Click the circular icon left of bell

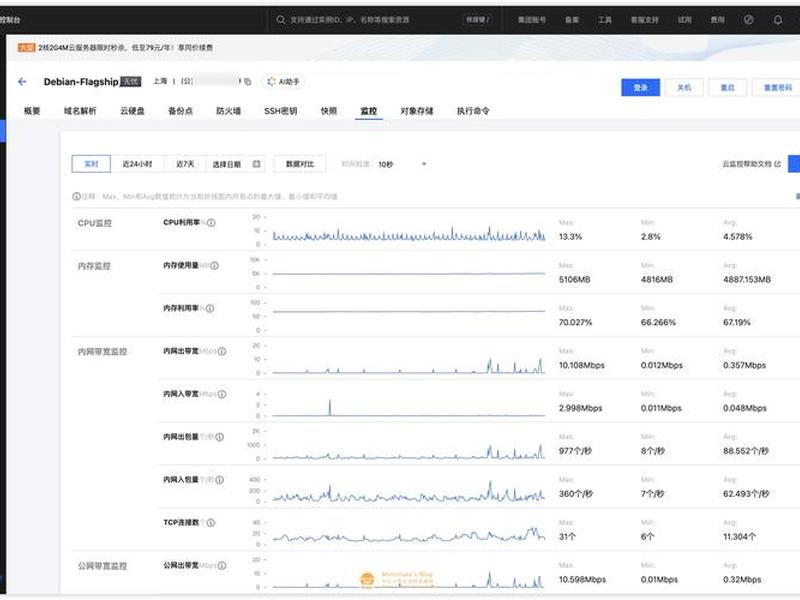[x=748, y=20]
